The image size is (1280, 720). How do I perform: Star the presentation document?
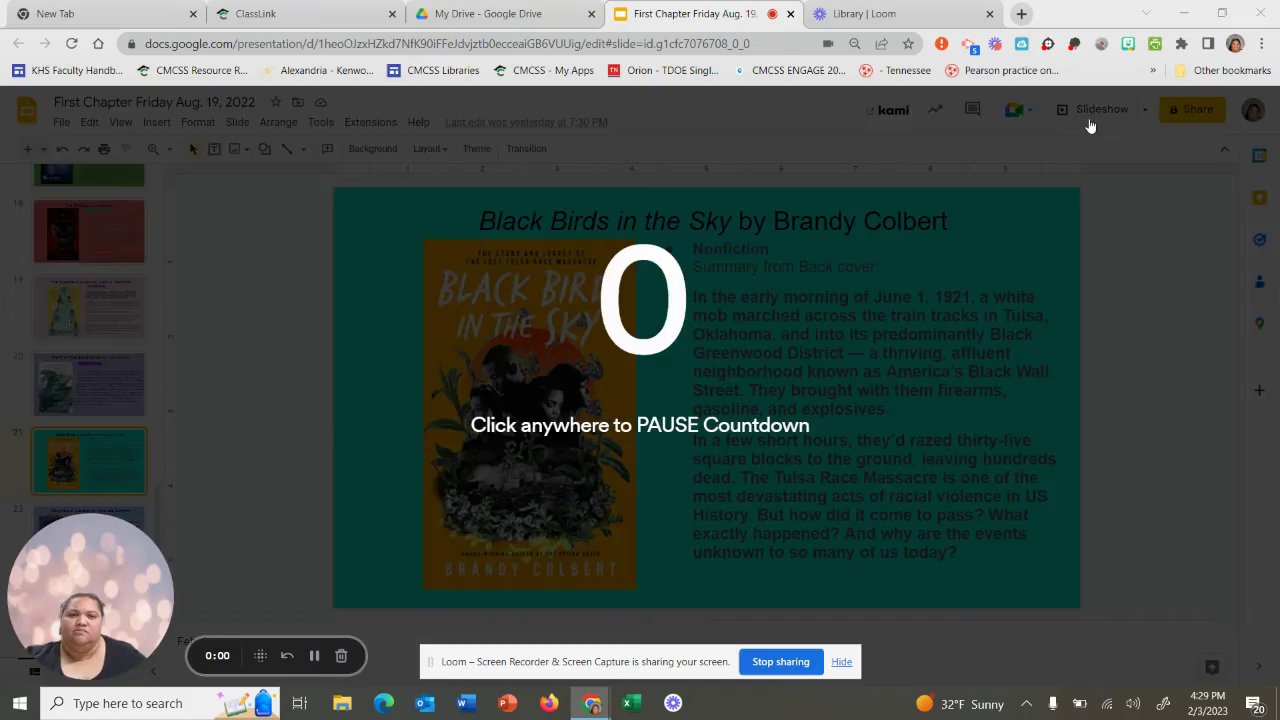[x=276, y=102]
